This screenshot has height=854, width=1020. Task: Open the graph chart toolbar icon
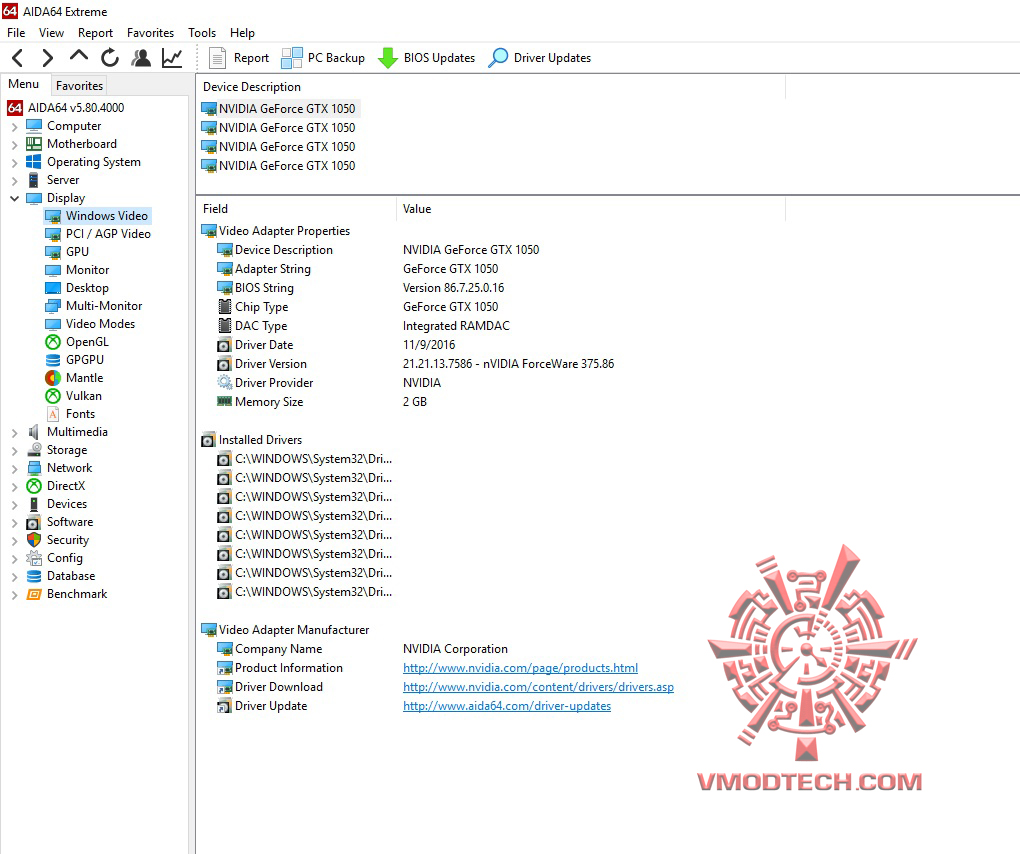pyautogui.click(x=172, y=58)
